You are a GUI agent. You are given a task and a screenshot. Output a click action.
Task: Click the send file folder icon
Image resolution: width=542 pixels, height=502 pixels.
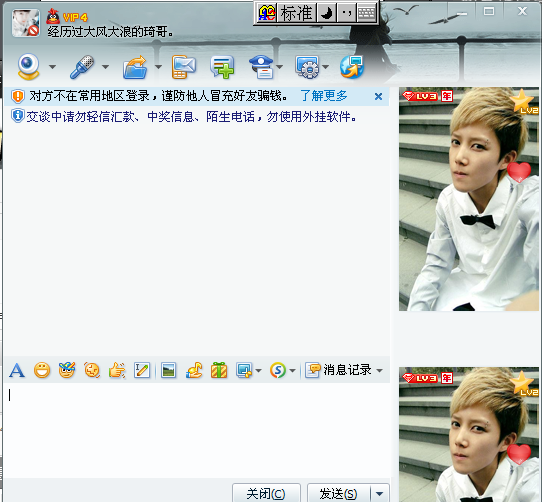coord(135,67)
